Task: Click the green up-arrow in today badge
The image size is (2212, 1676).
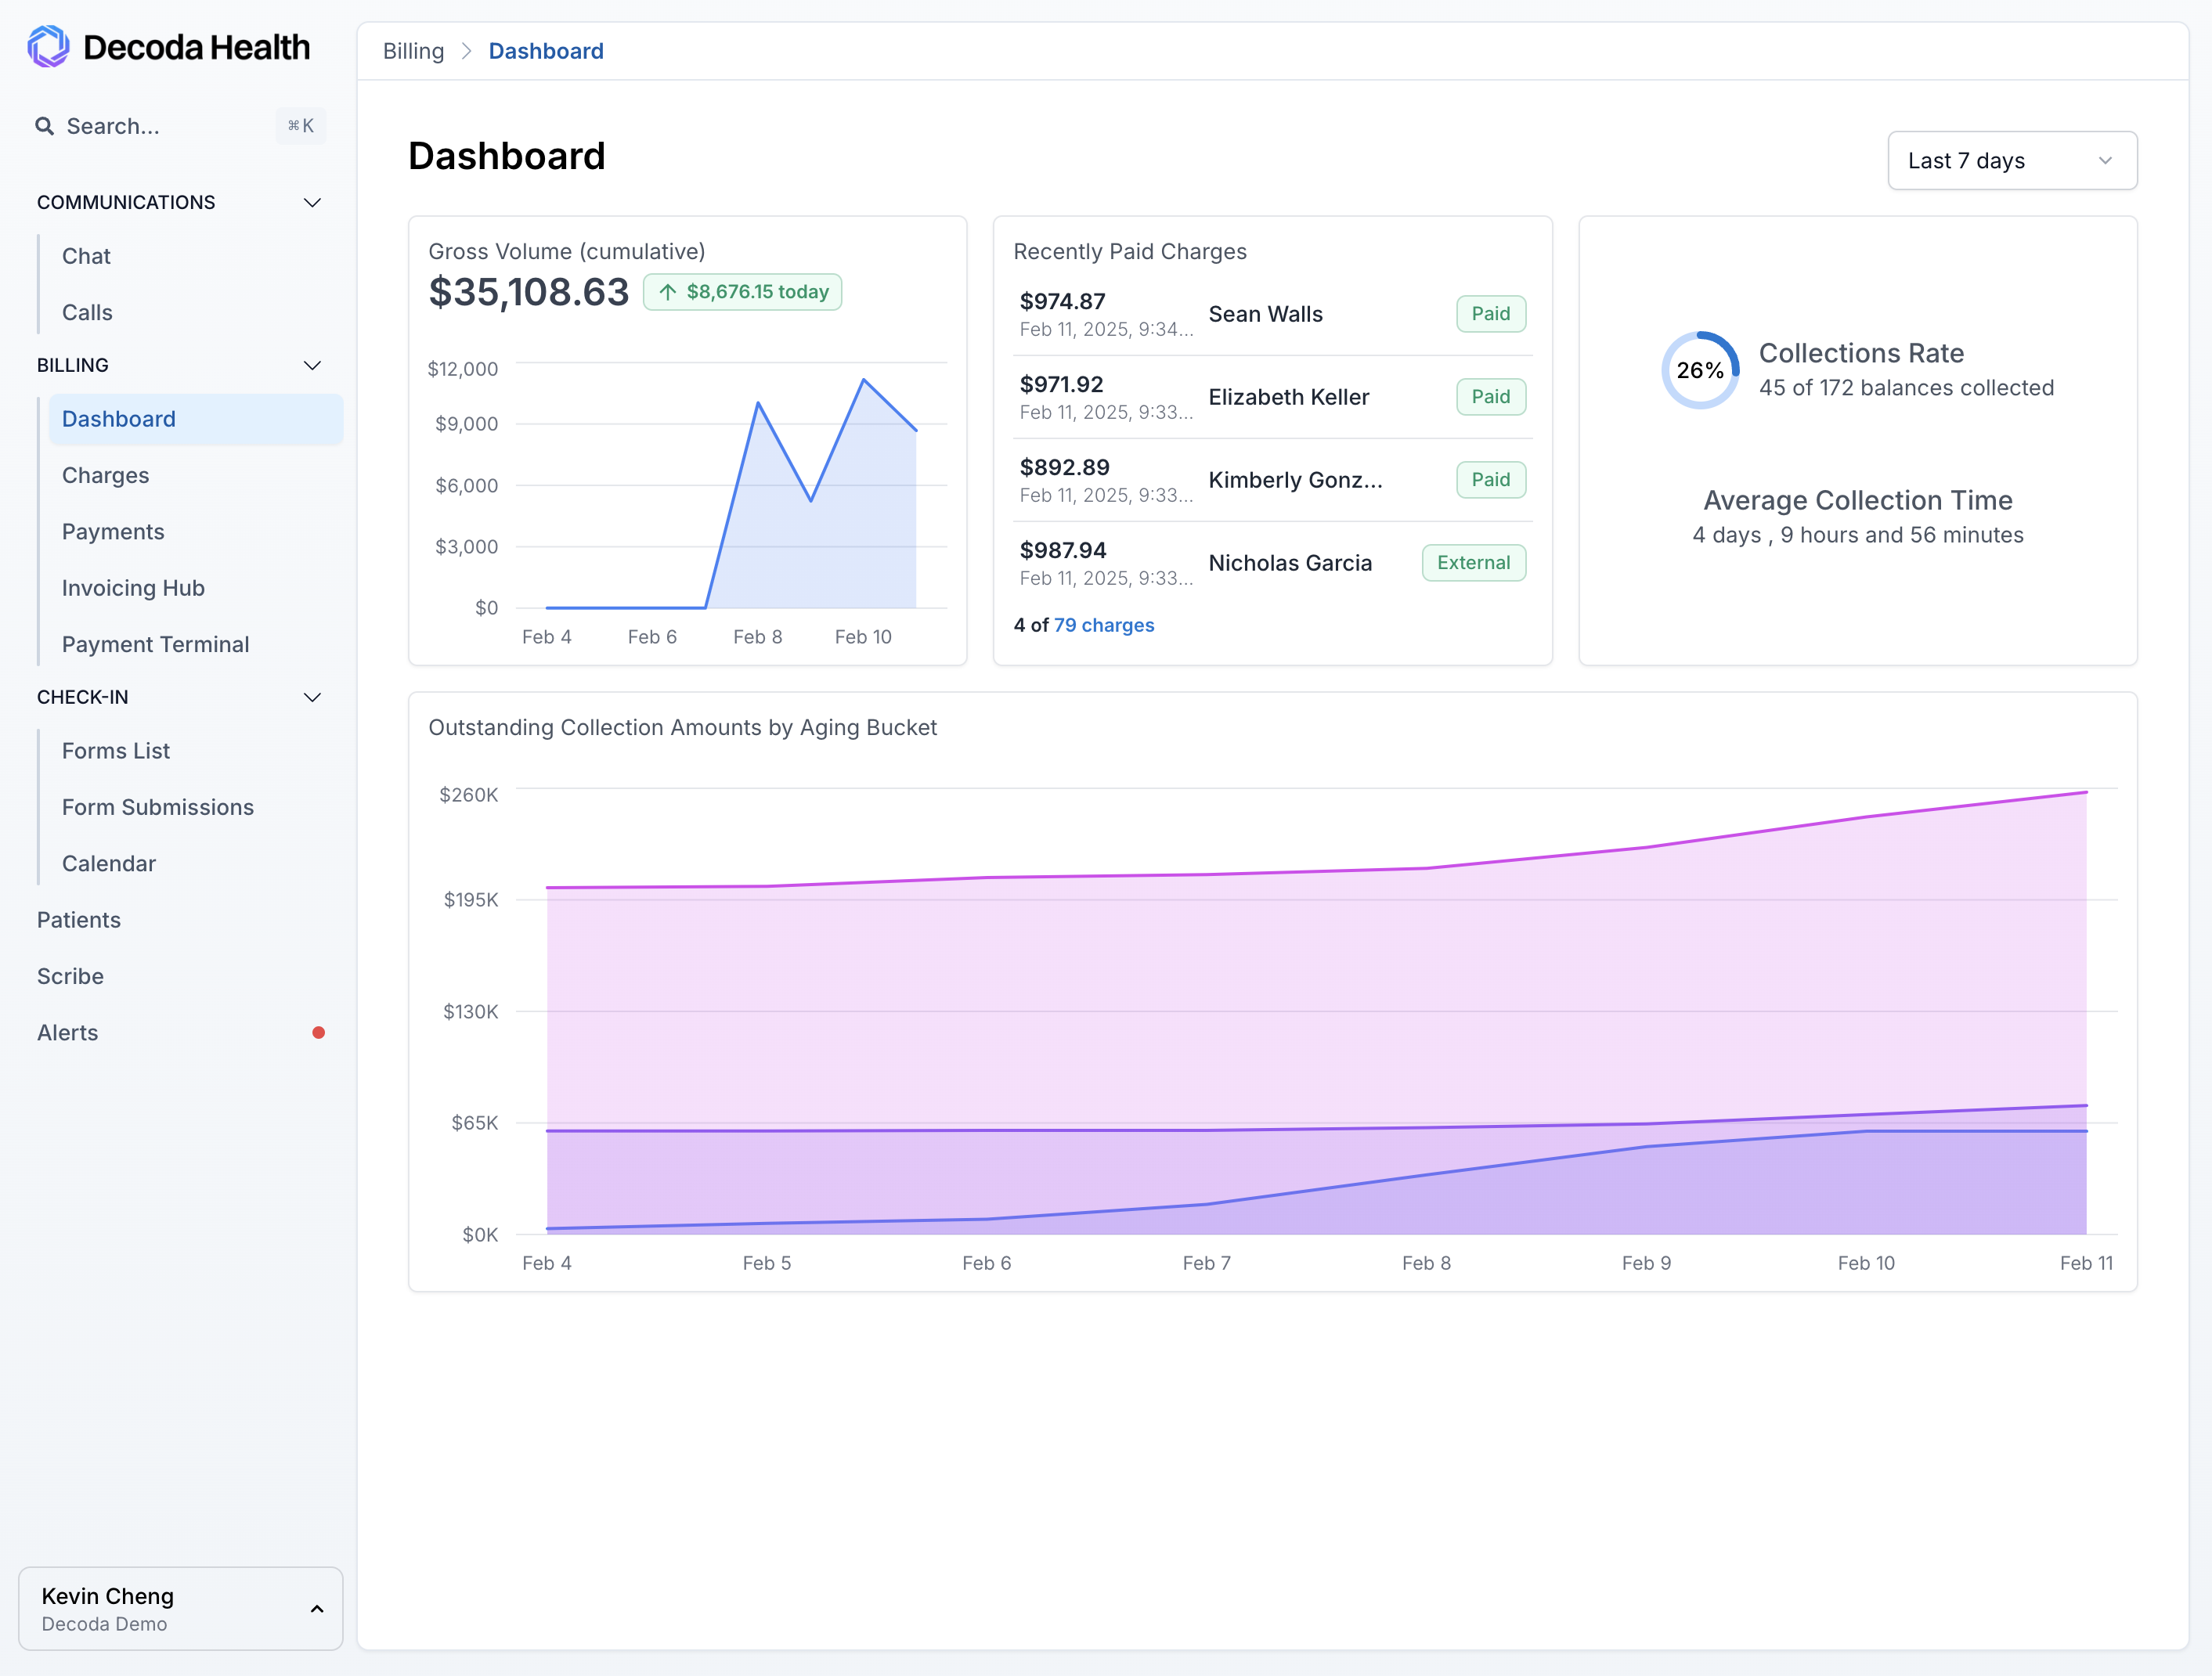Action: pyautogui.click(x=667, y=292)
